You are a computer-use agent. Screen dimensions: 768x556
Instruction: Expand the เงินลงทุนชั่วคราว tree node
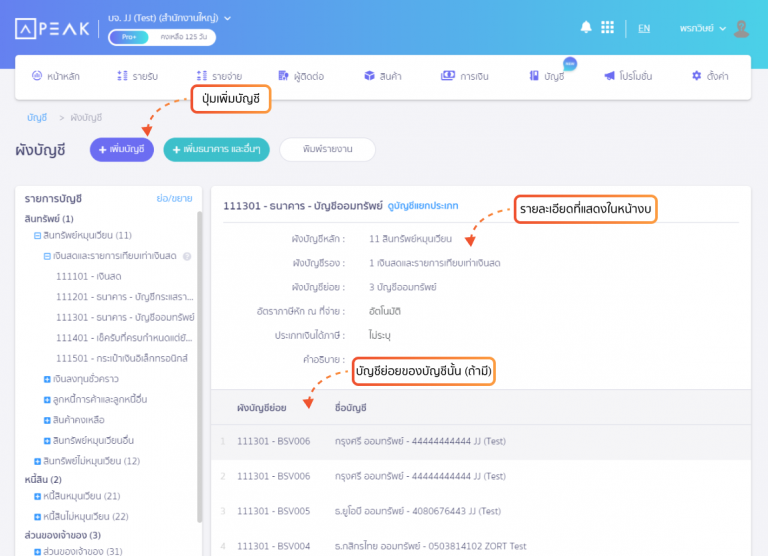(47, 379)
